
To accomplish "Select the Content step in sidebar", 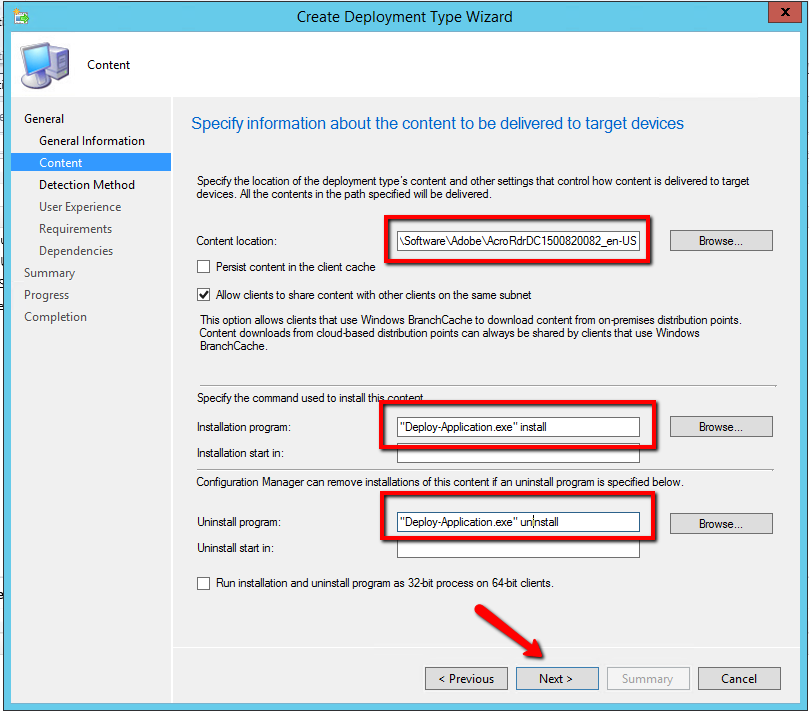I will (x=61, y=163).
